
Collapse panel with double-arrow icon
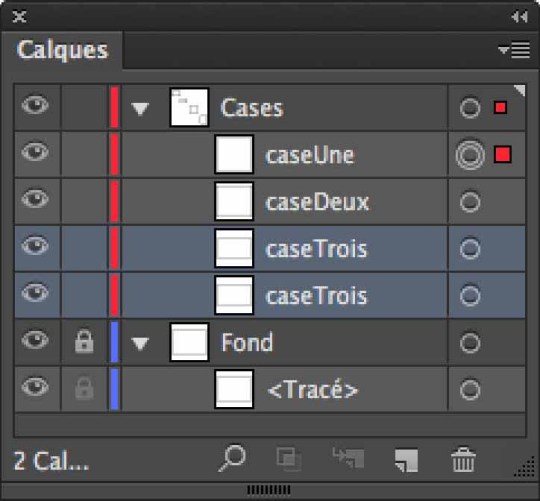tap(519, 17)
